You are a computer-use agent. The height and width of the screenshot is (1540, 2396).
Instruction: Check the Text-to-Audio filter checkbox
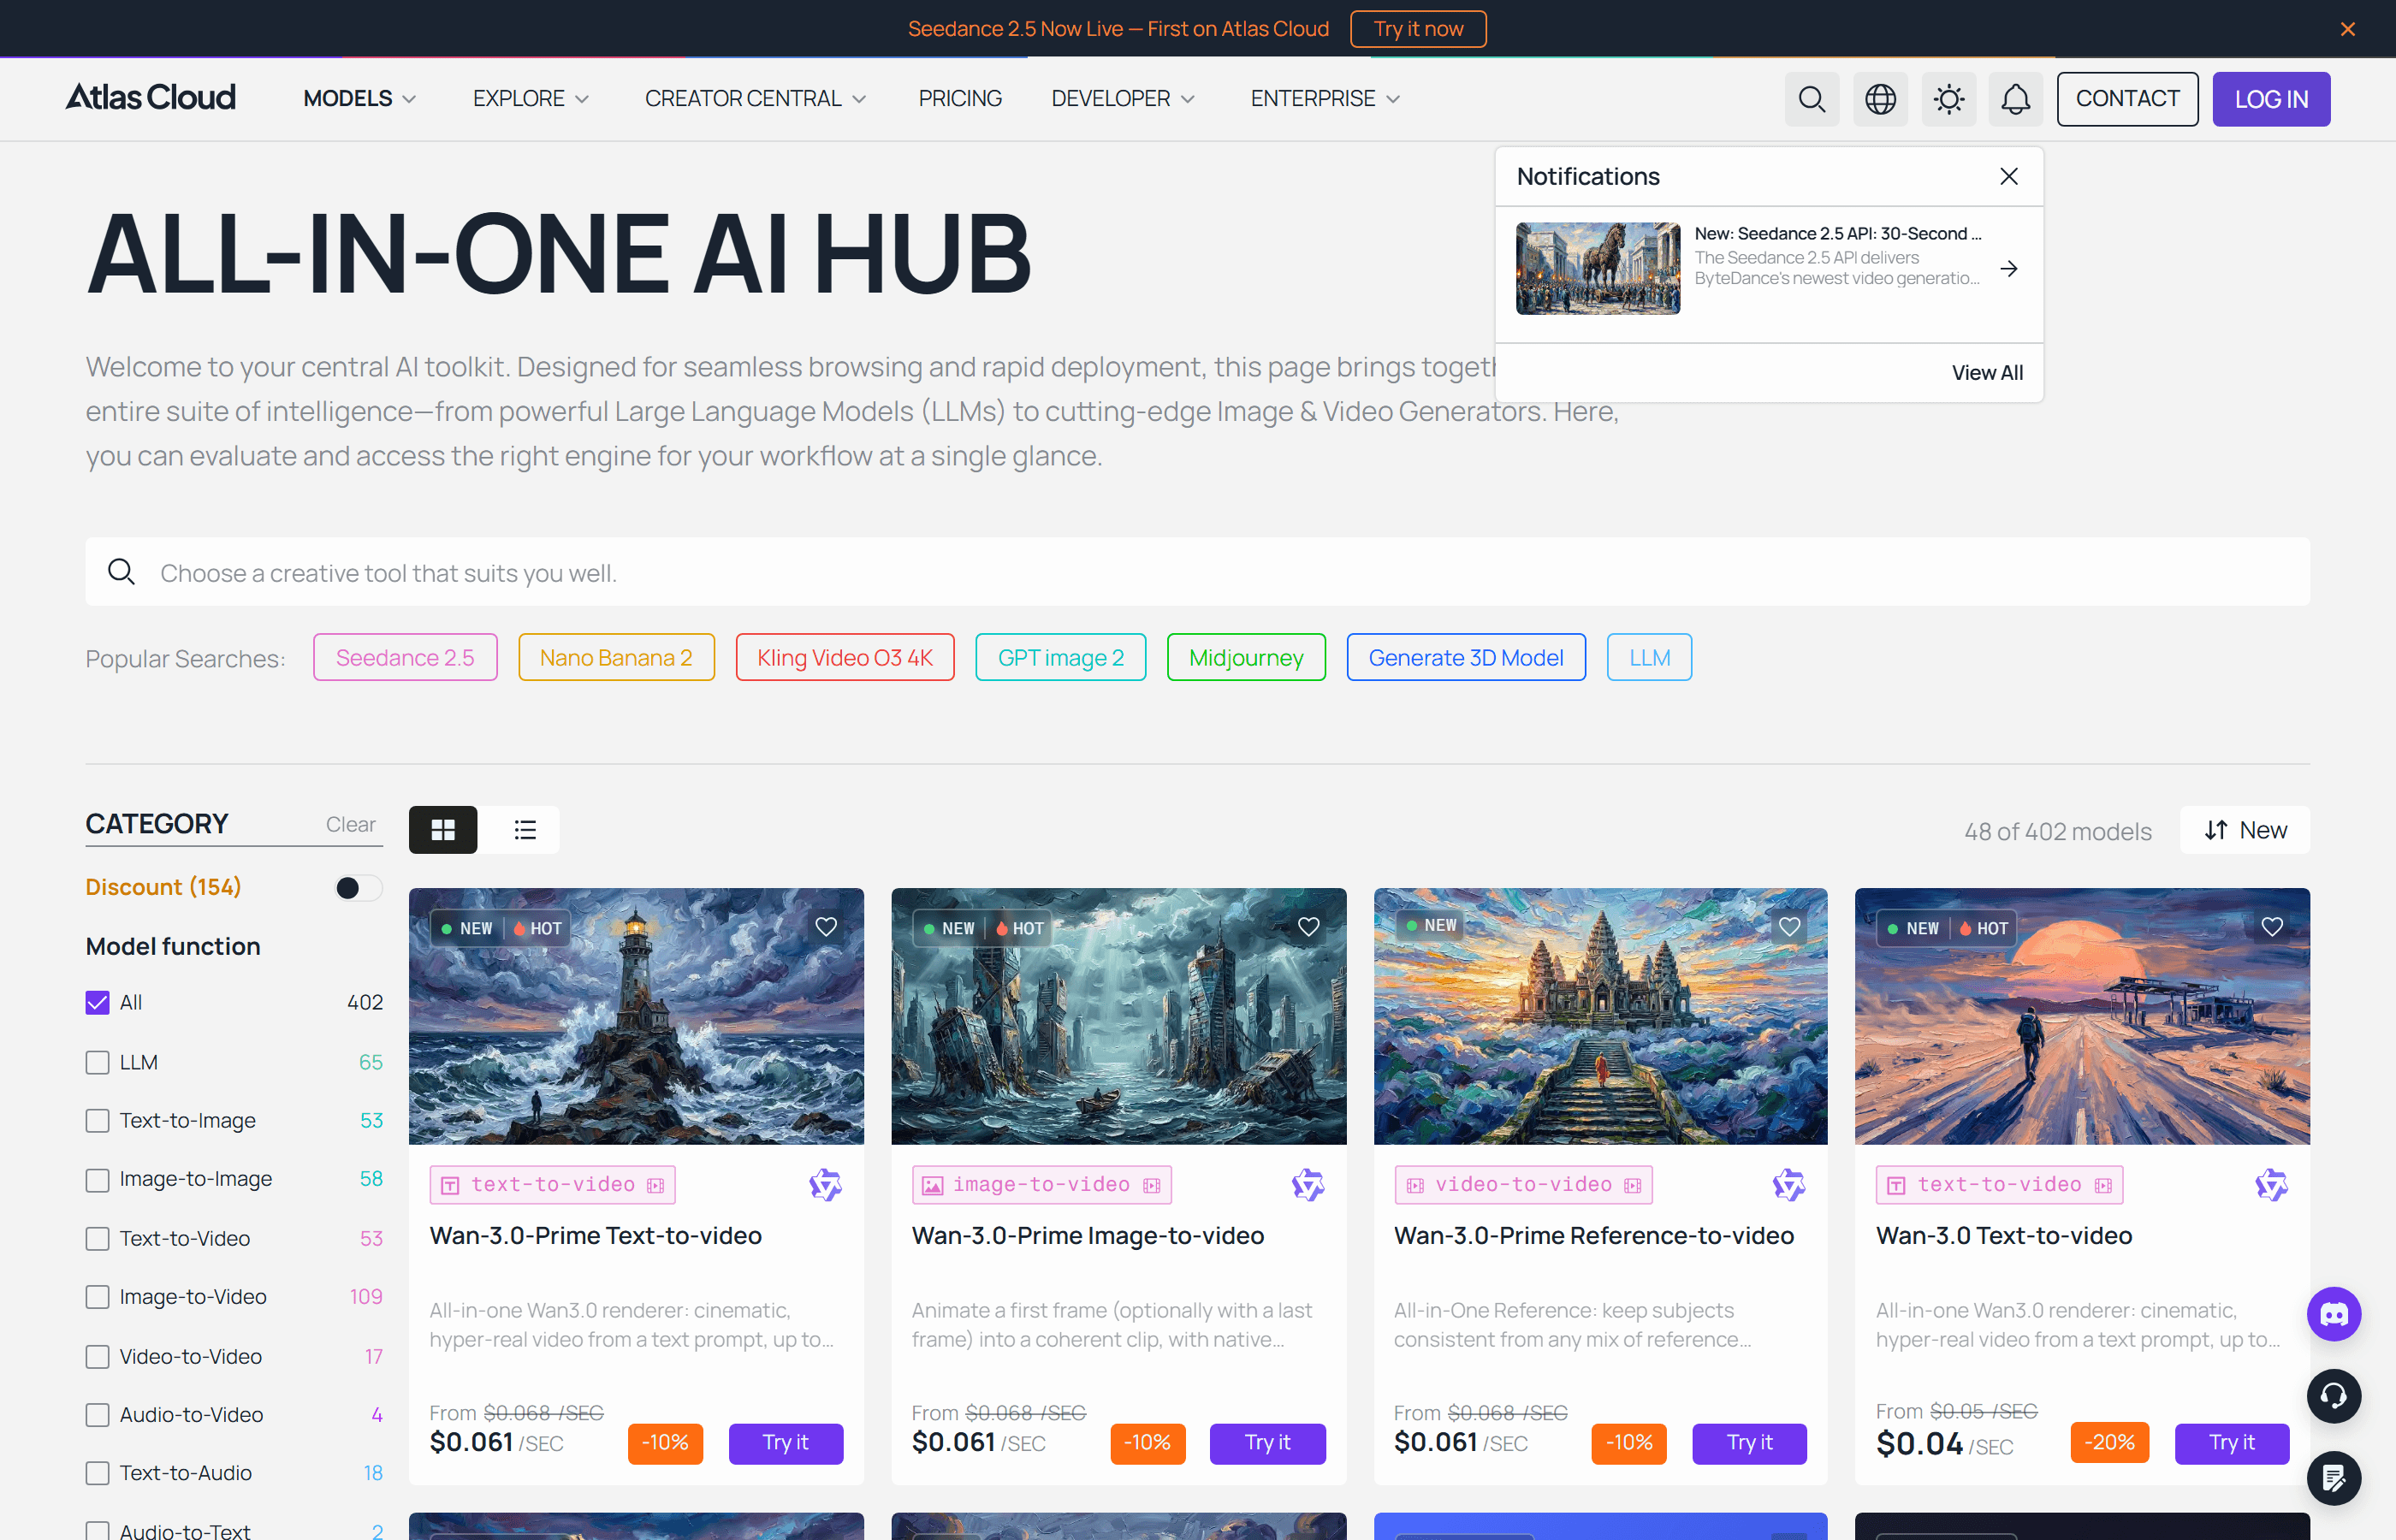point(97,1473)
